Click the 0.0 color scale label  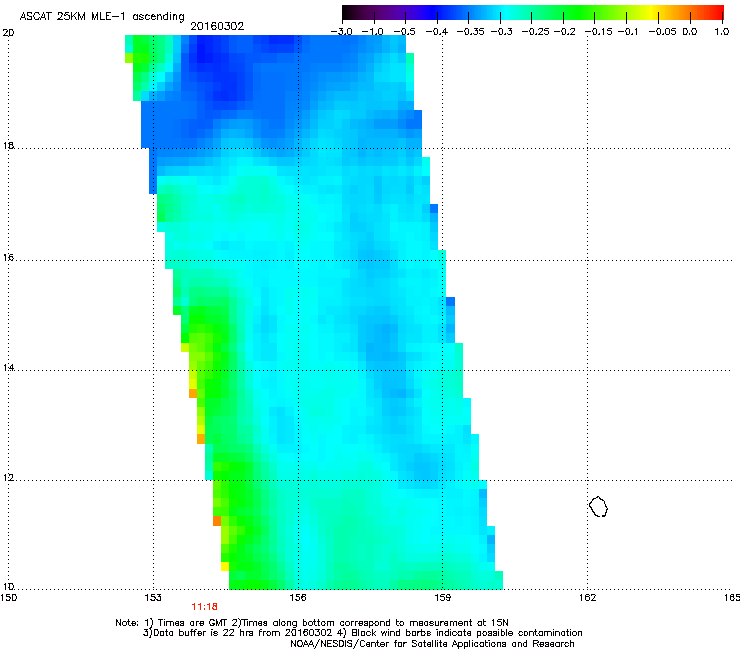pyautogui.click(x=690, y=32)
